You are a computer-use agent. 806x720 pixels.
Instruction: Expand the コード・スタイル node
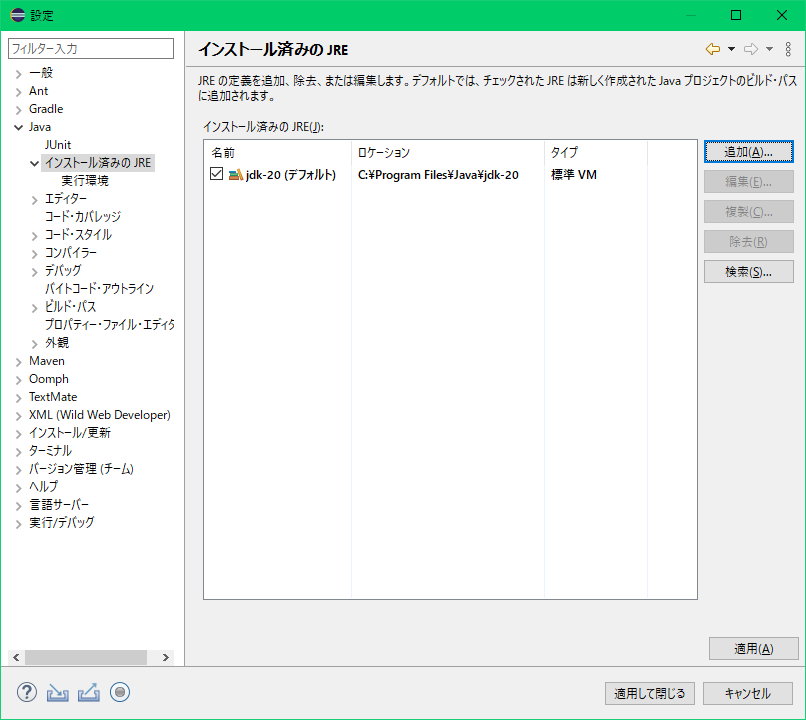[x=34, y=236]
